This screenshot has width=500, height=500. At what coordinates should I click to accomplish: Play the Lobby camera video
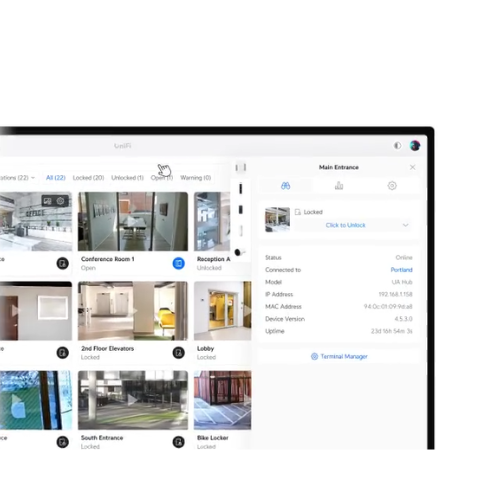(x=247, y=311)
